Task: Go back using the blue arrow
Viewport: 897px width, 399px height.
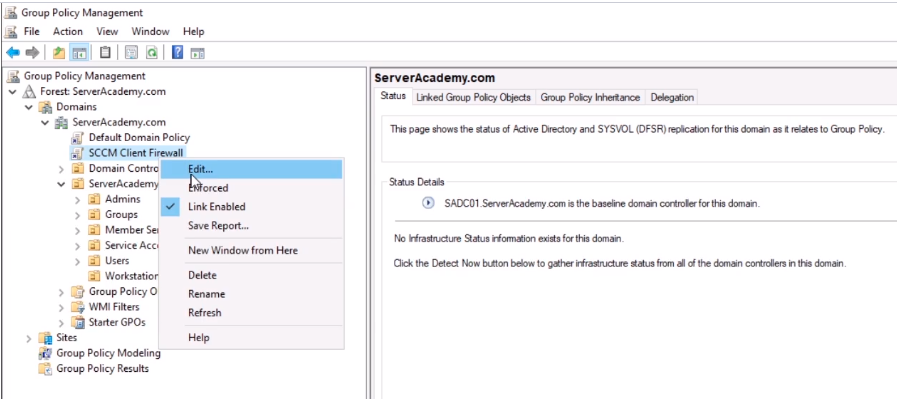Action: click(13, 53)
